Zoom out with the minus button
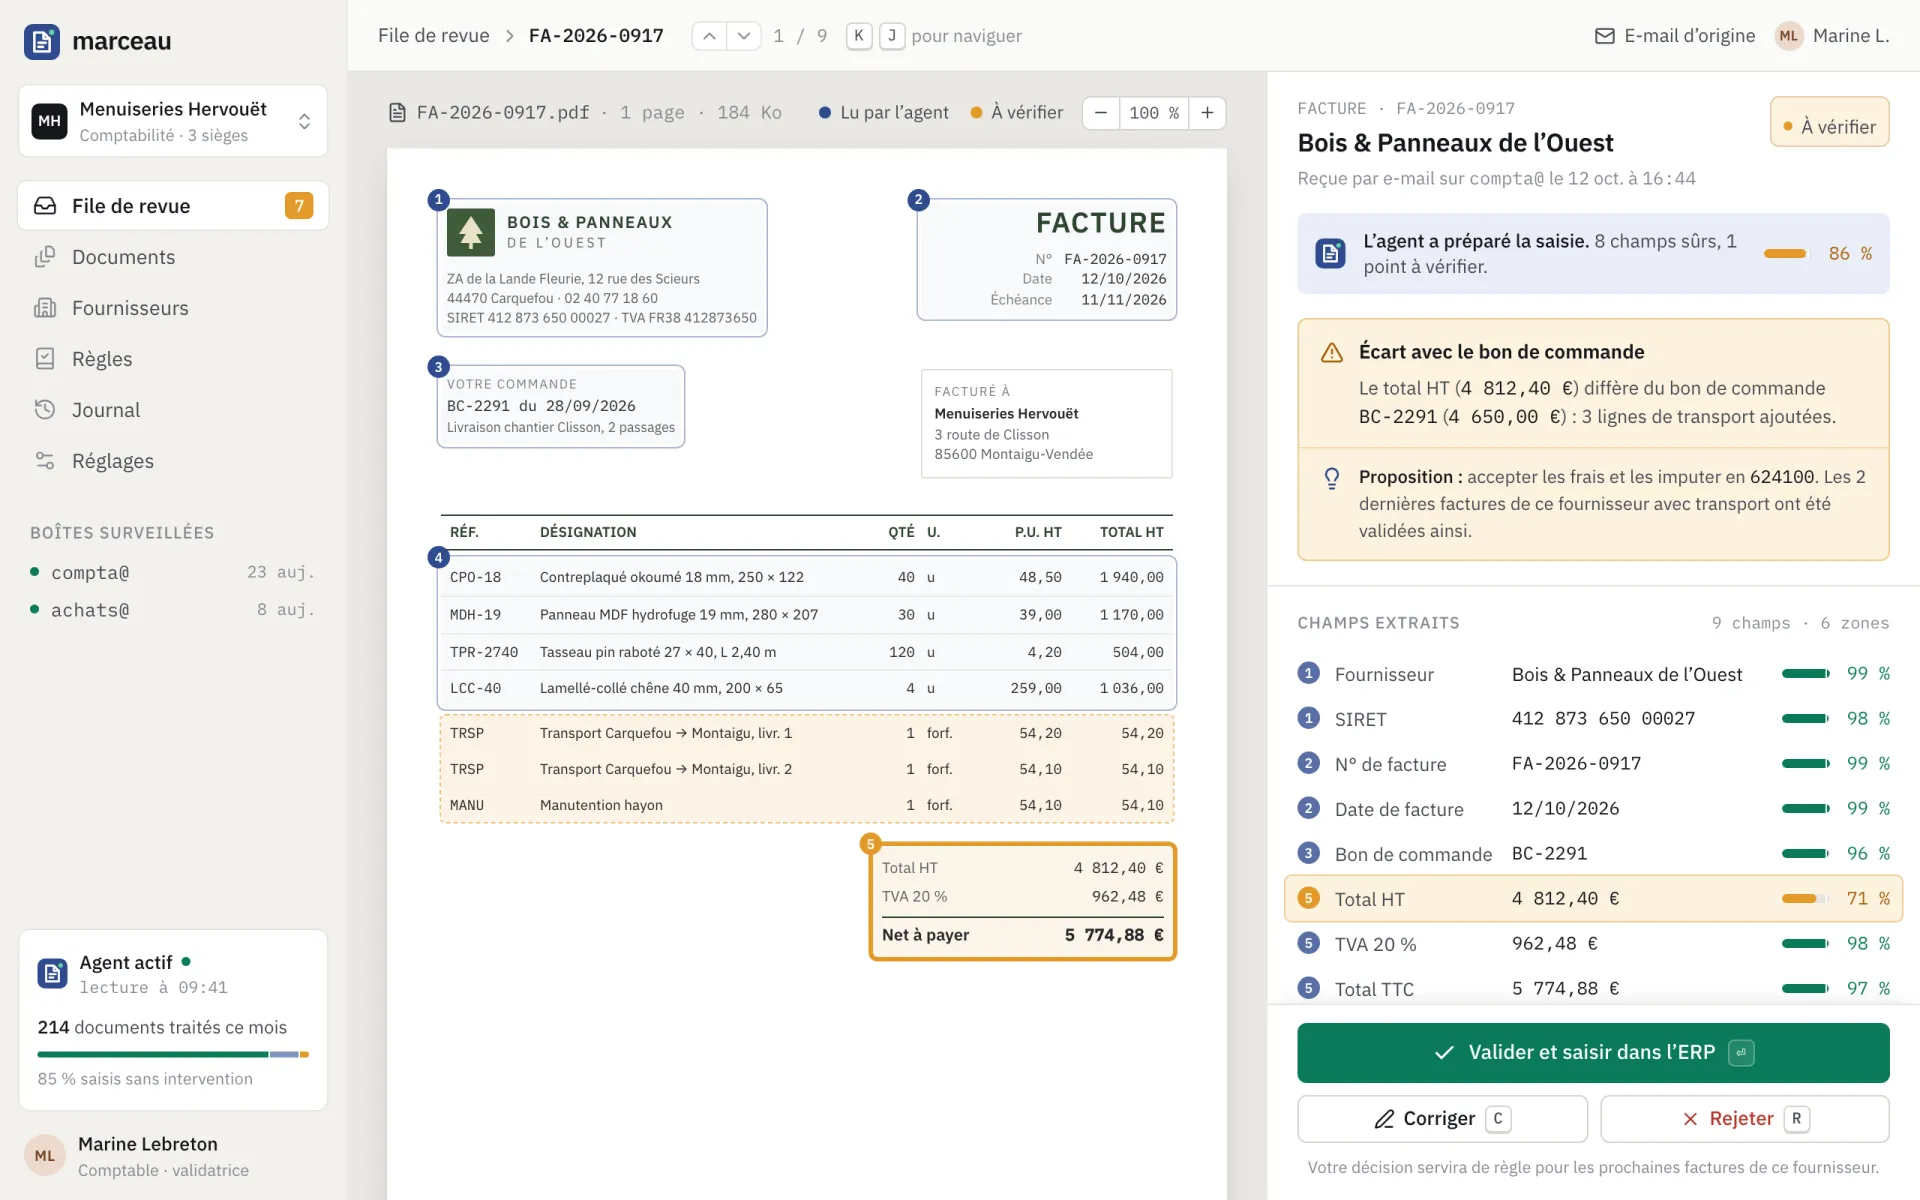The image size is (1920, 1200). pos(1100,113)
